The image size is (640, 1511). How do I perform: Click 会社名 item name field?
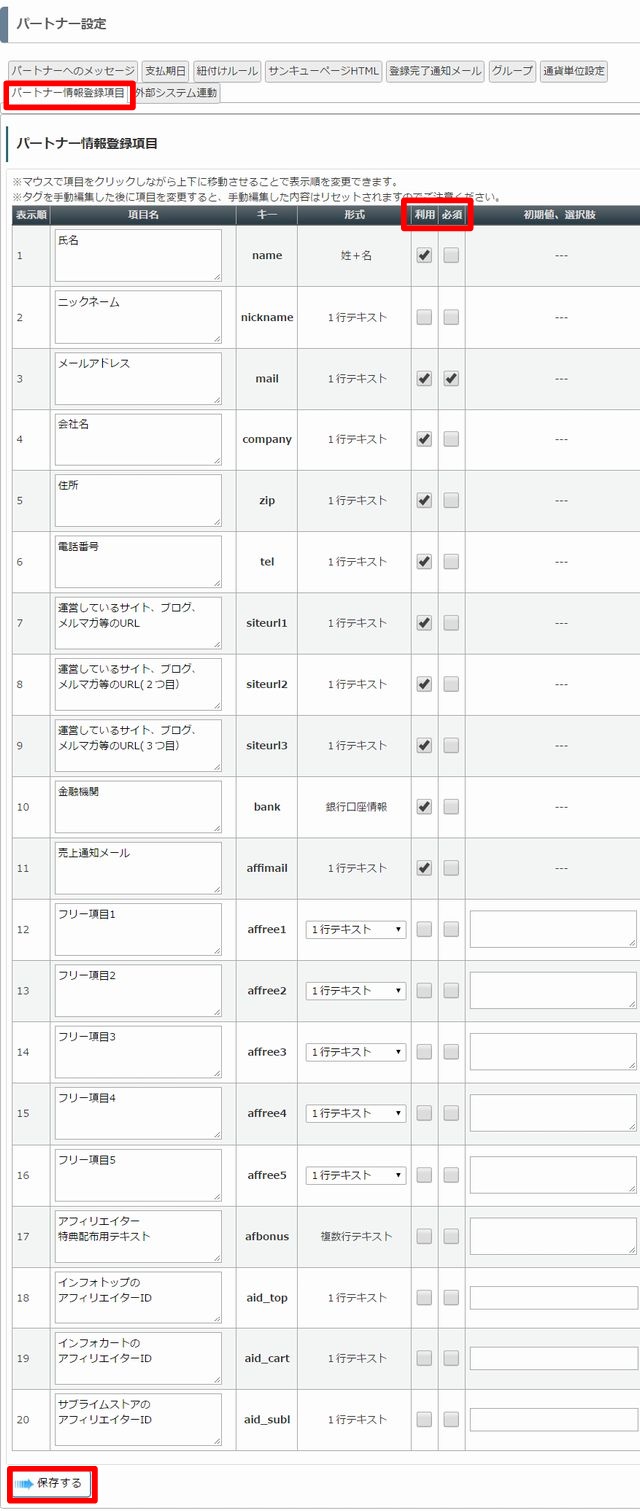(138, 439)
